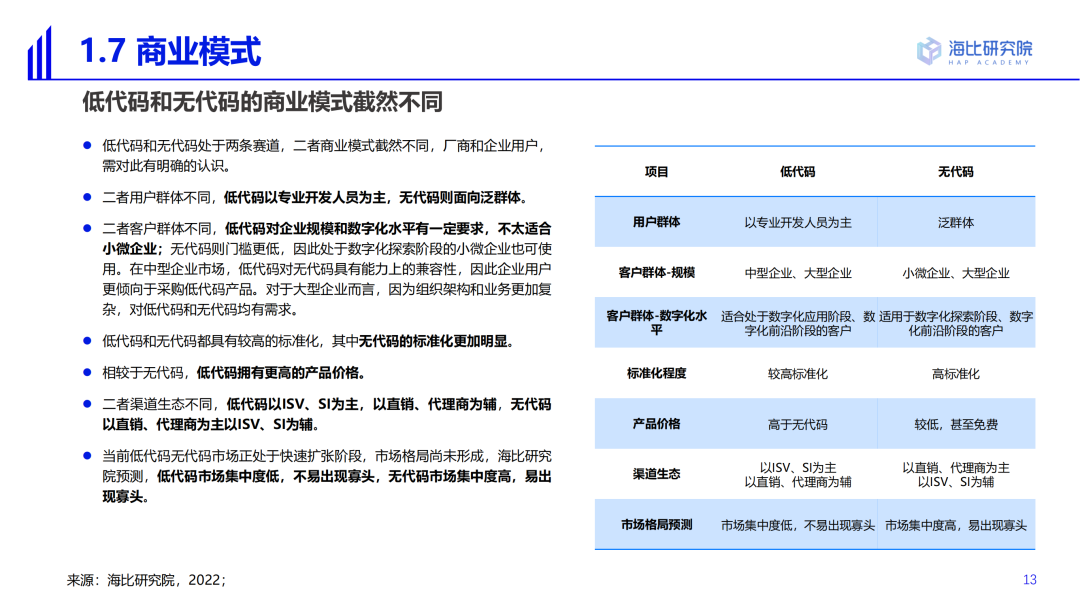Click the row label 用户群体
The image size is (1080, 607).
pyautogui.click(x=656, y=222)
